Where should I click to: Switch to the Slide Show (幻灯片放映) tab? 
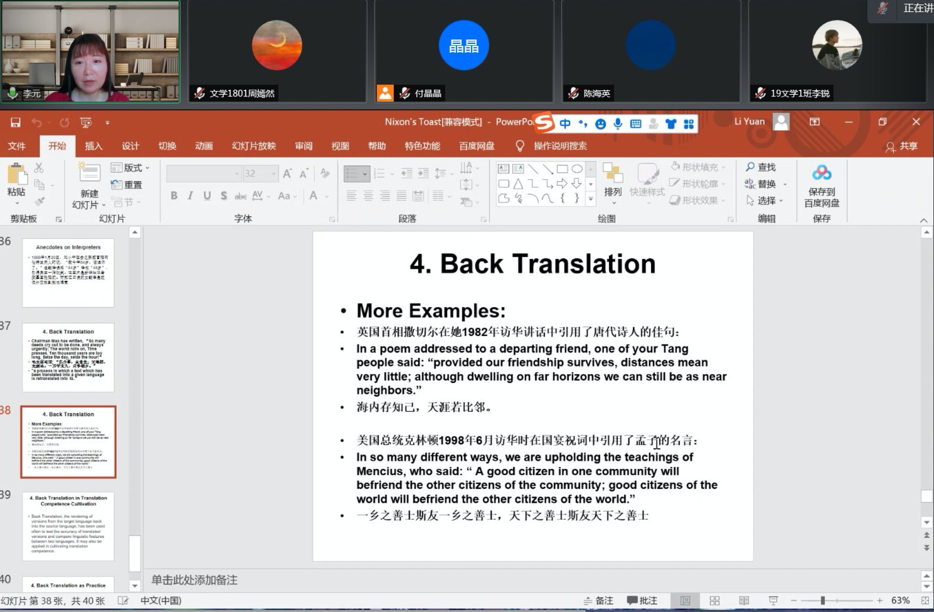coord(253,146)
